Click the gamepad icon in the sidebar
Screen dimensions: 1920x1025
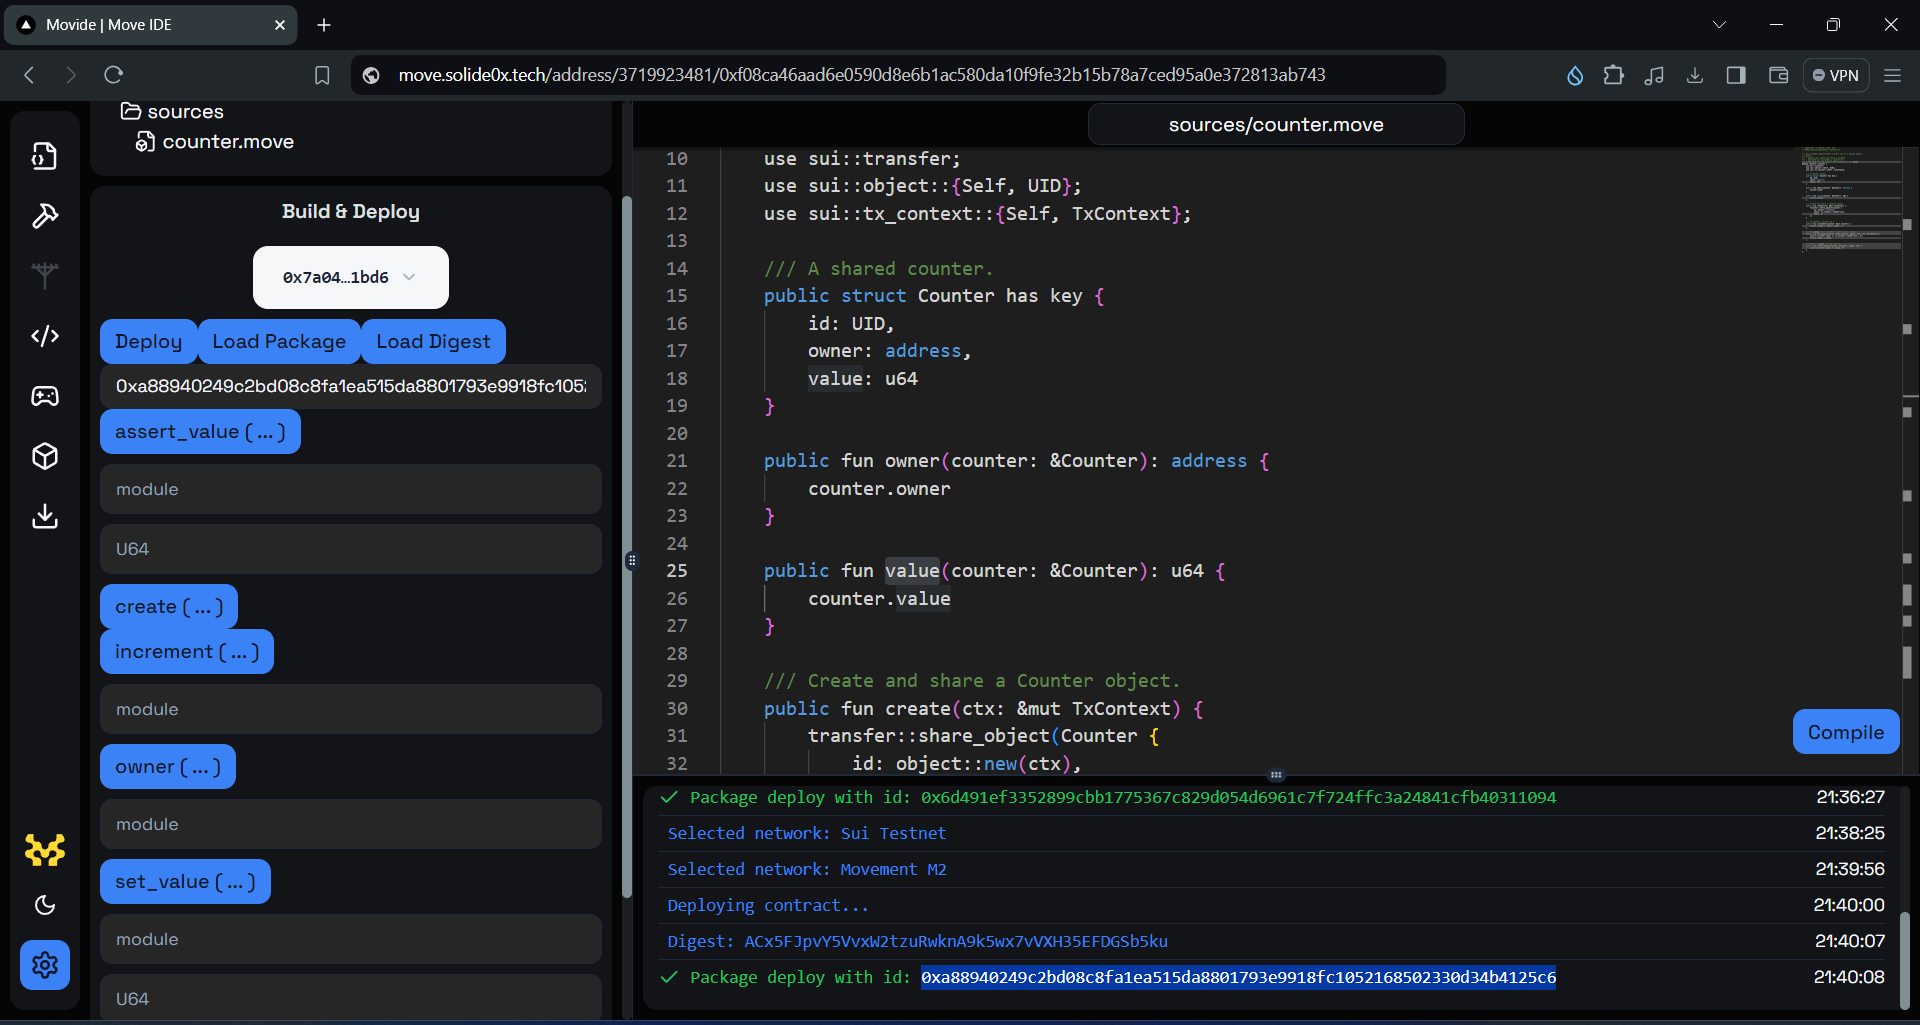45,396
